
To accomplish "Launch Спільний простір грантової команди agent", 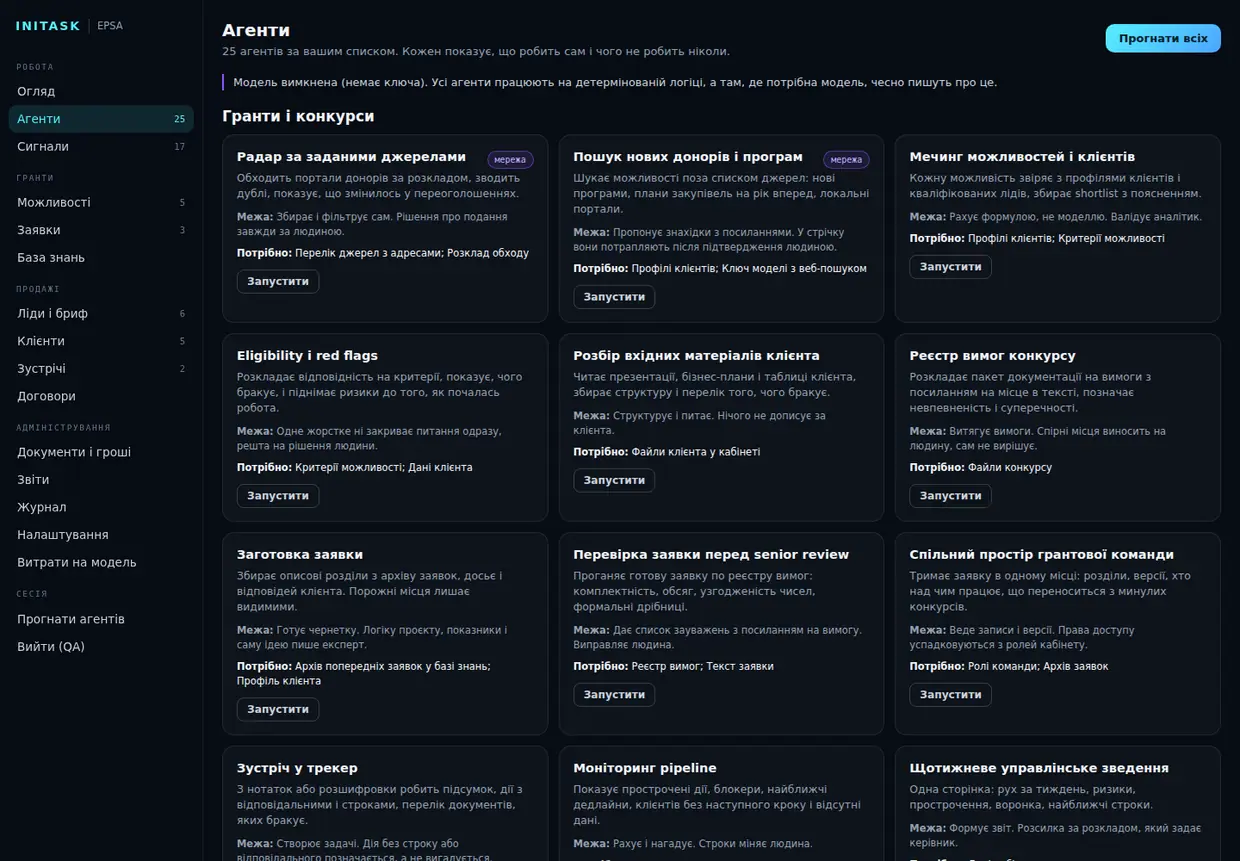I will click(x=950, y=694).
